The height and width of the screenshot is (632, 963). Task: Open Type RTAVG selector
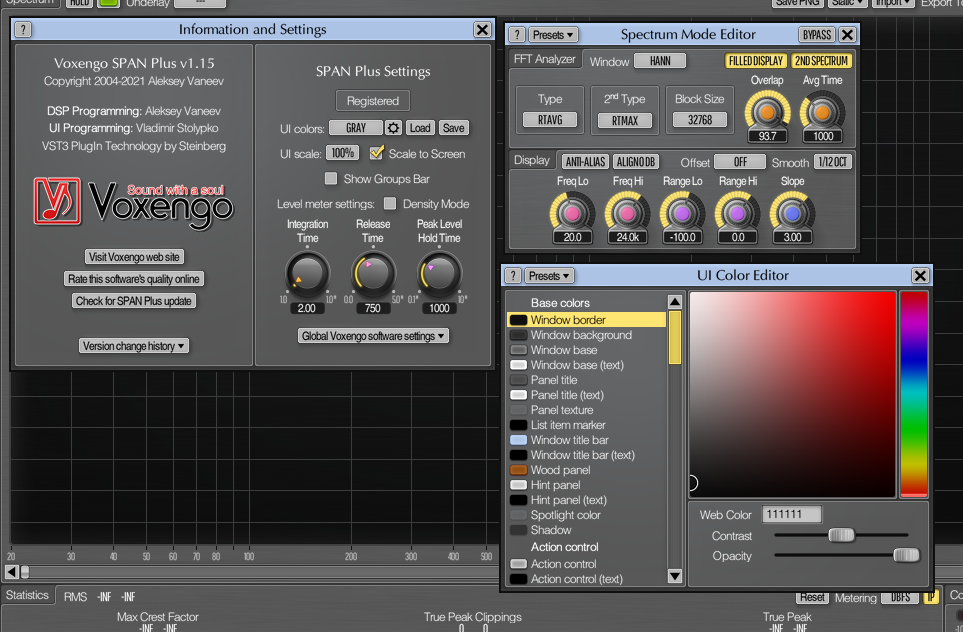click(x=550, y=120)
